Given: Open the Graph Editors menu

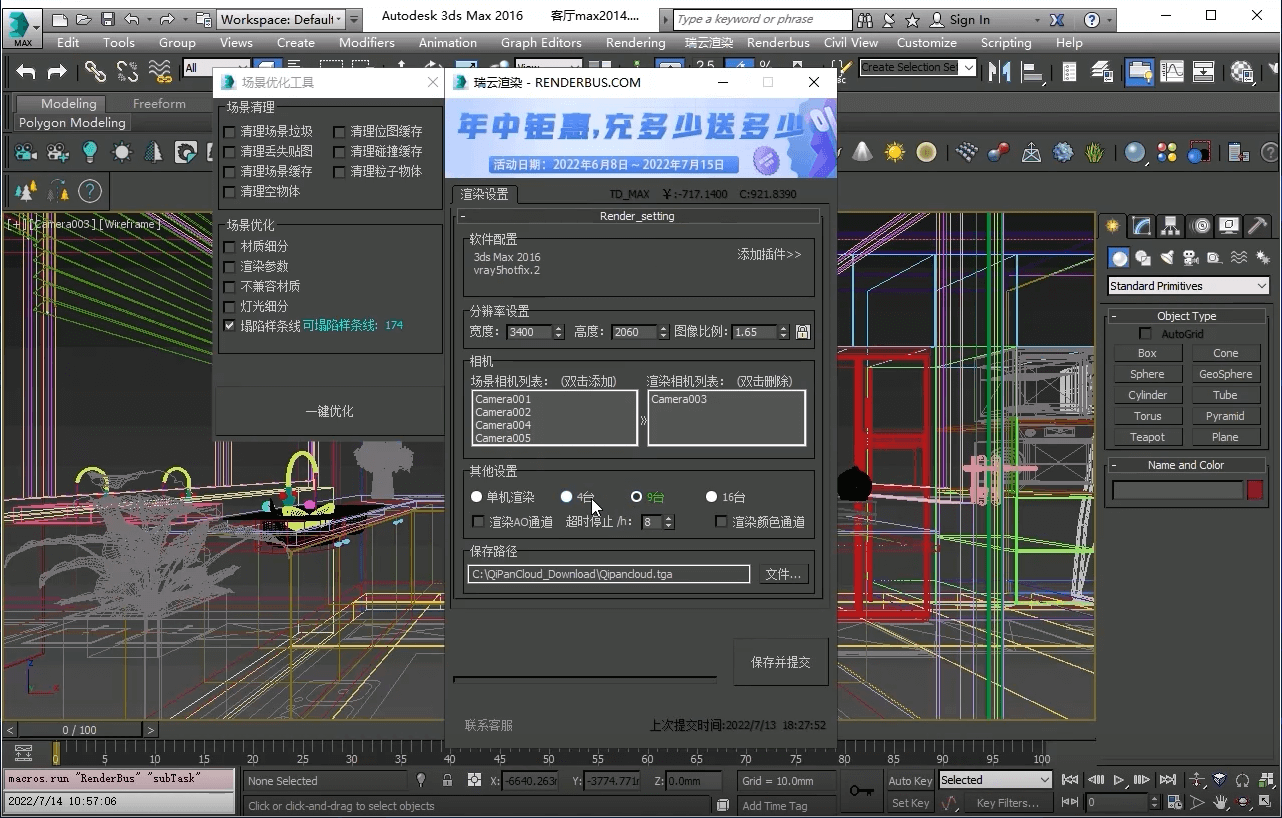Looking at the screenshot, I should coord(541,42).
